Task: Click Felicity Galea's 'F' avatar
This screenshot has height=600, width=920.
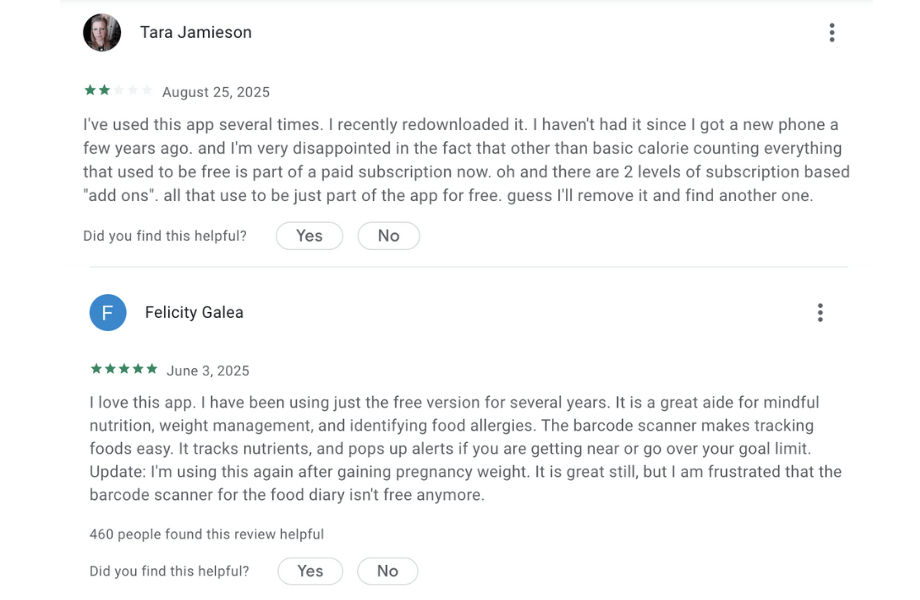Action: coord(108,312)
